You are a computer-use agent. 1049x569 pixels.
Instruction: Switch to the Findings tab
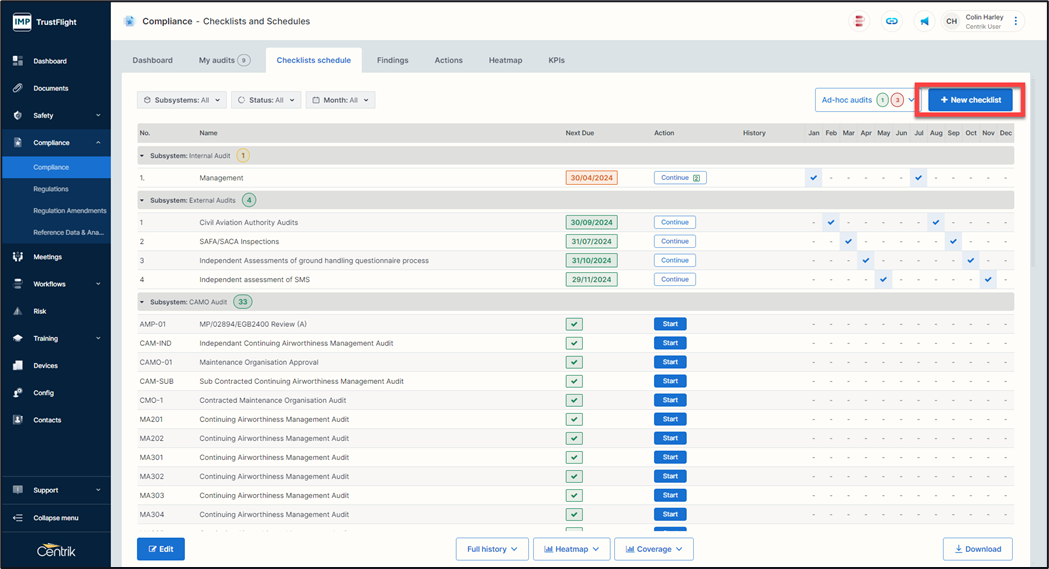click(392, 60)
